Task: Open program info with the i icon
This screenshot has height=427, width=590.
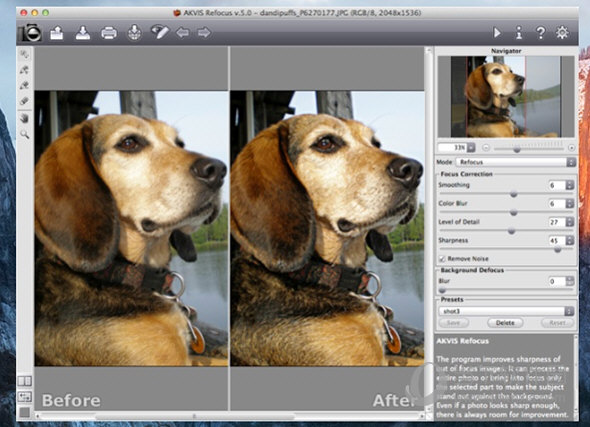Action: (x=519, y=33)
